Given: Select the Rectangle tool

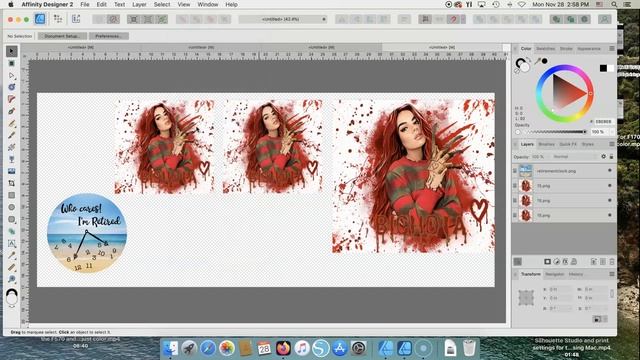Looking at the screenshot, I should tap(11, 195).
